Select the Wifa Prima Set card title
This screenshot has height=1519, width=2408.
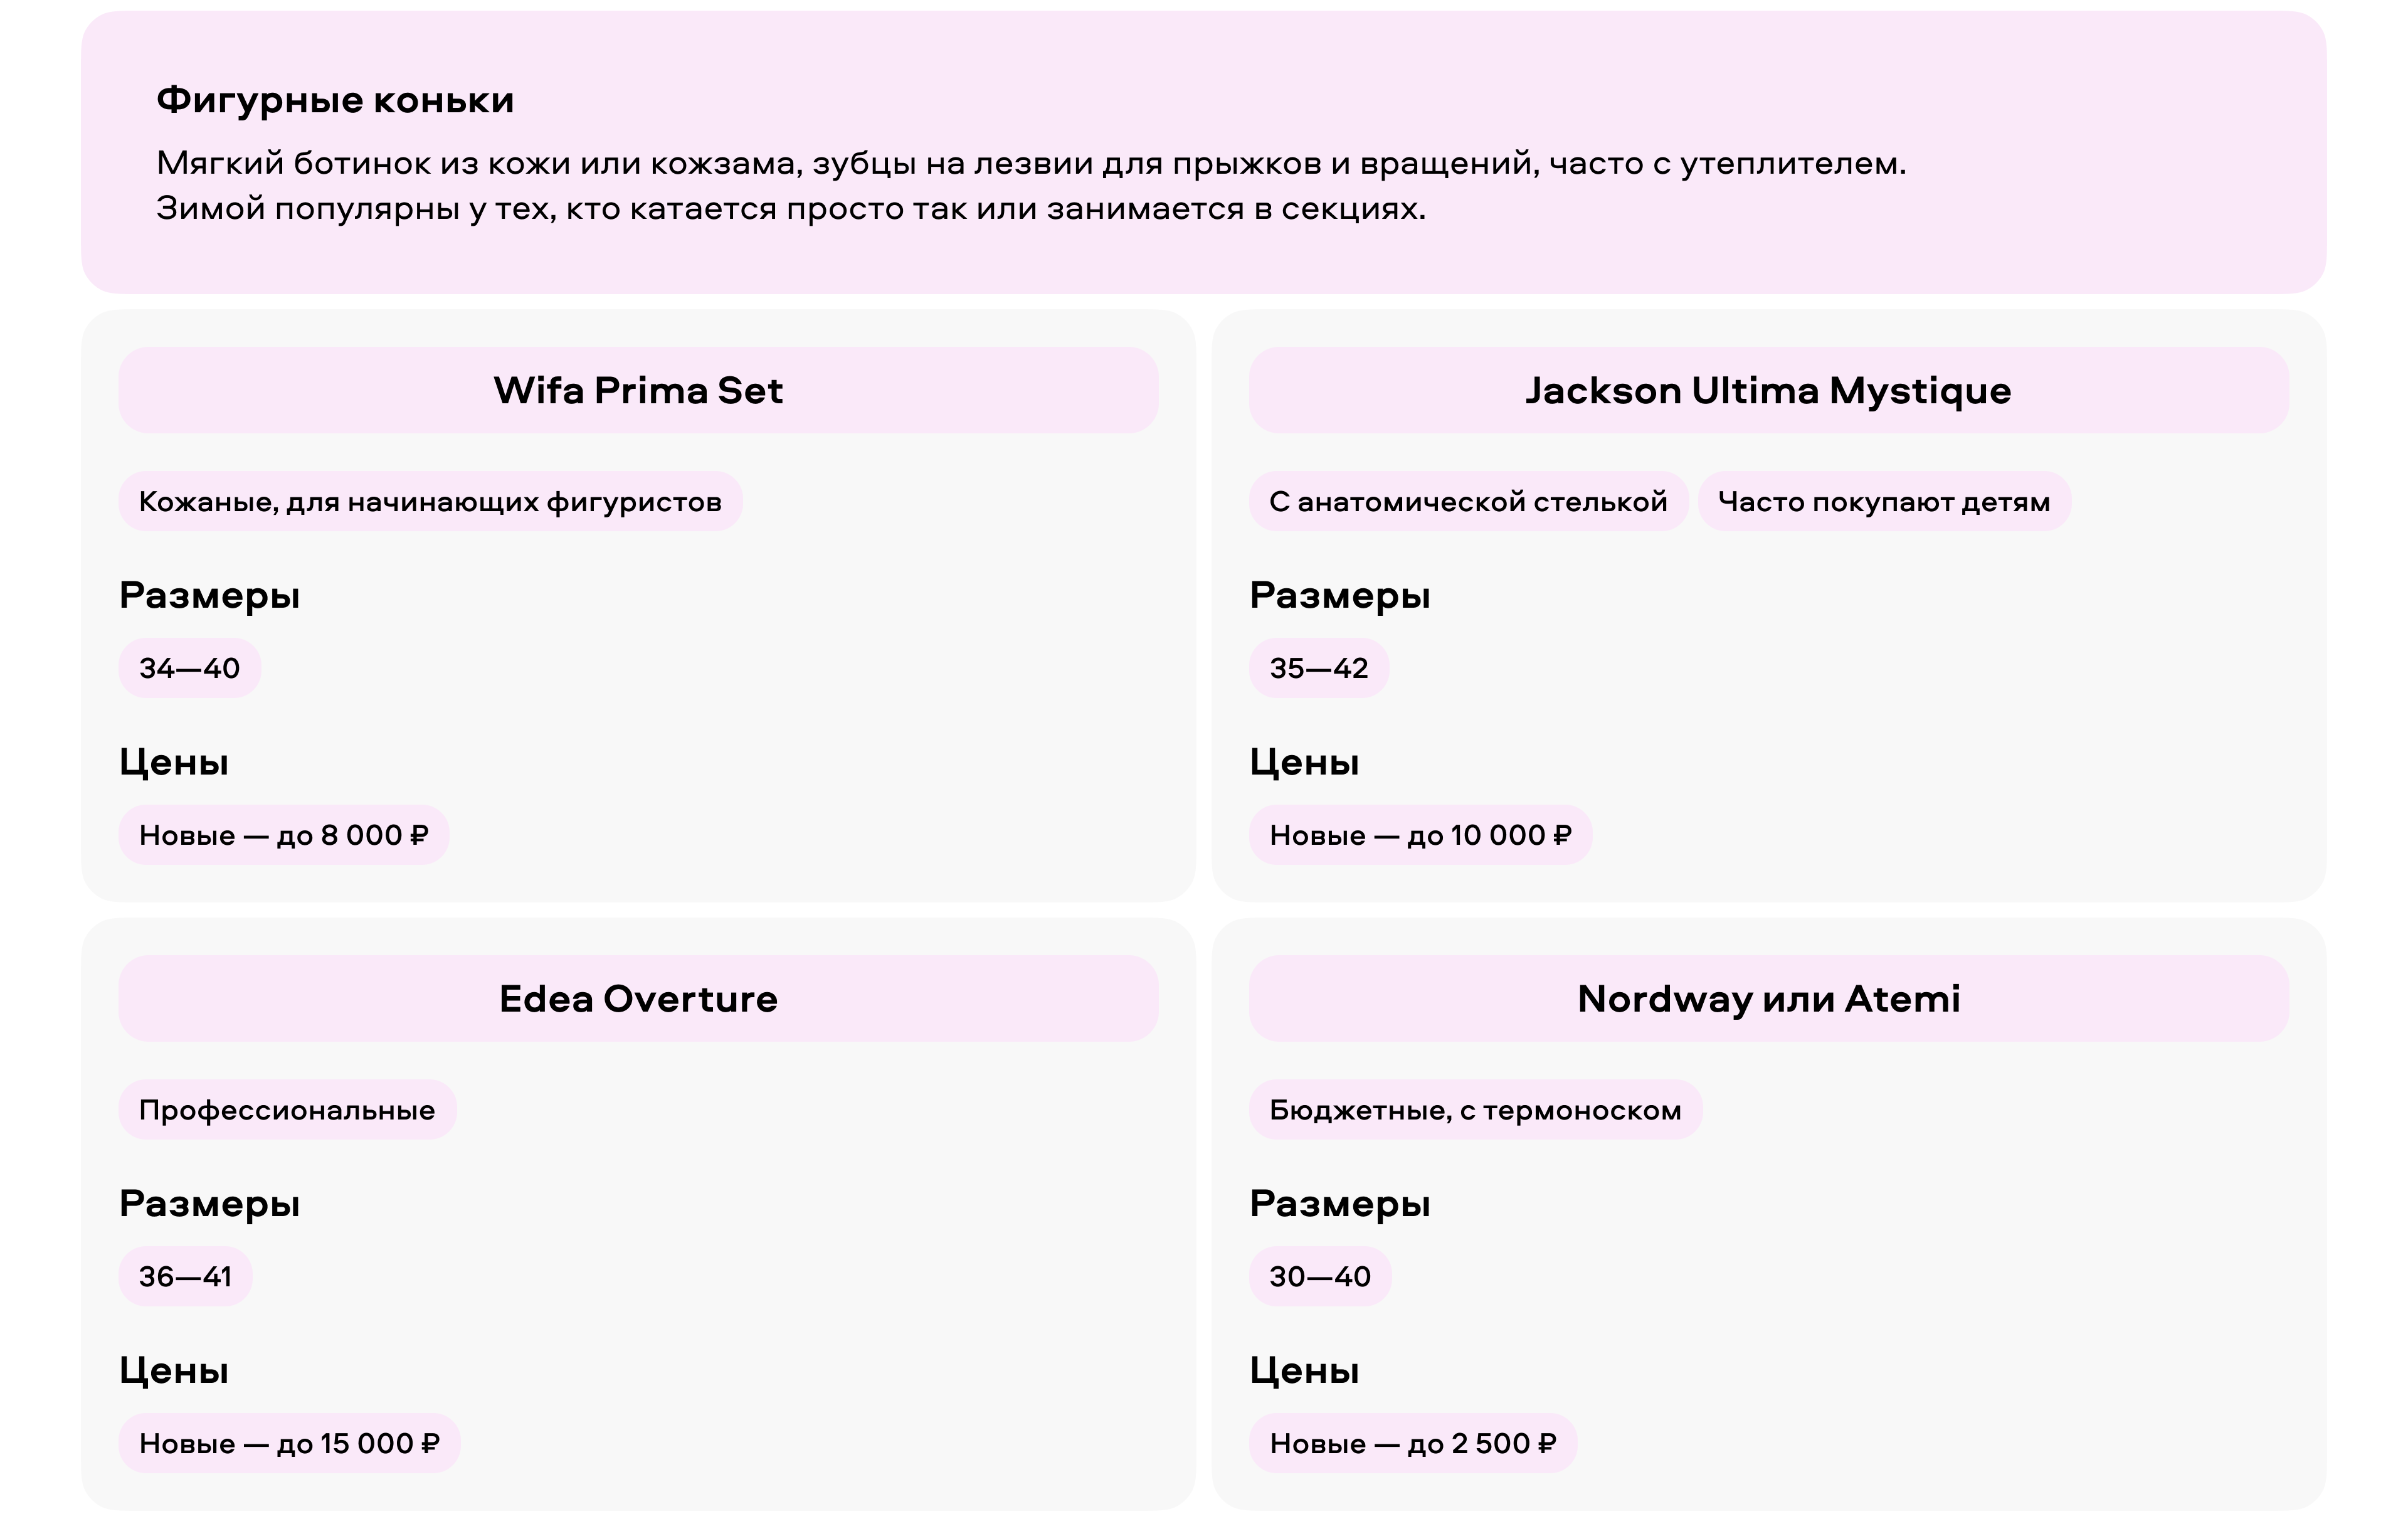tap(638, 390)
